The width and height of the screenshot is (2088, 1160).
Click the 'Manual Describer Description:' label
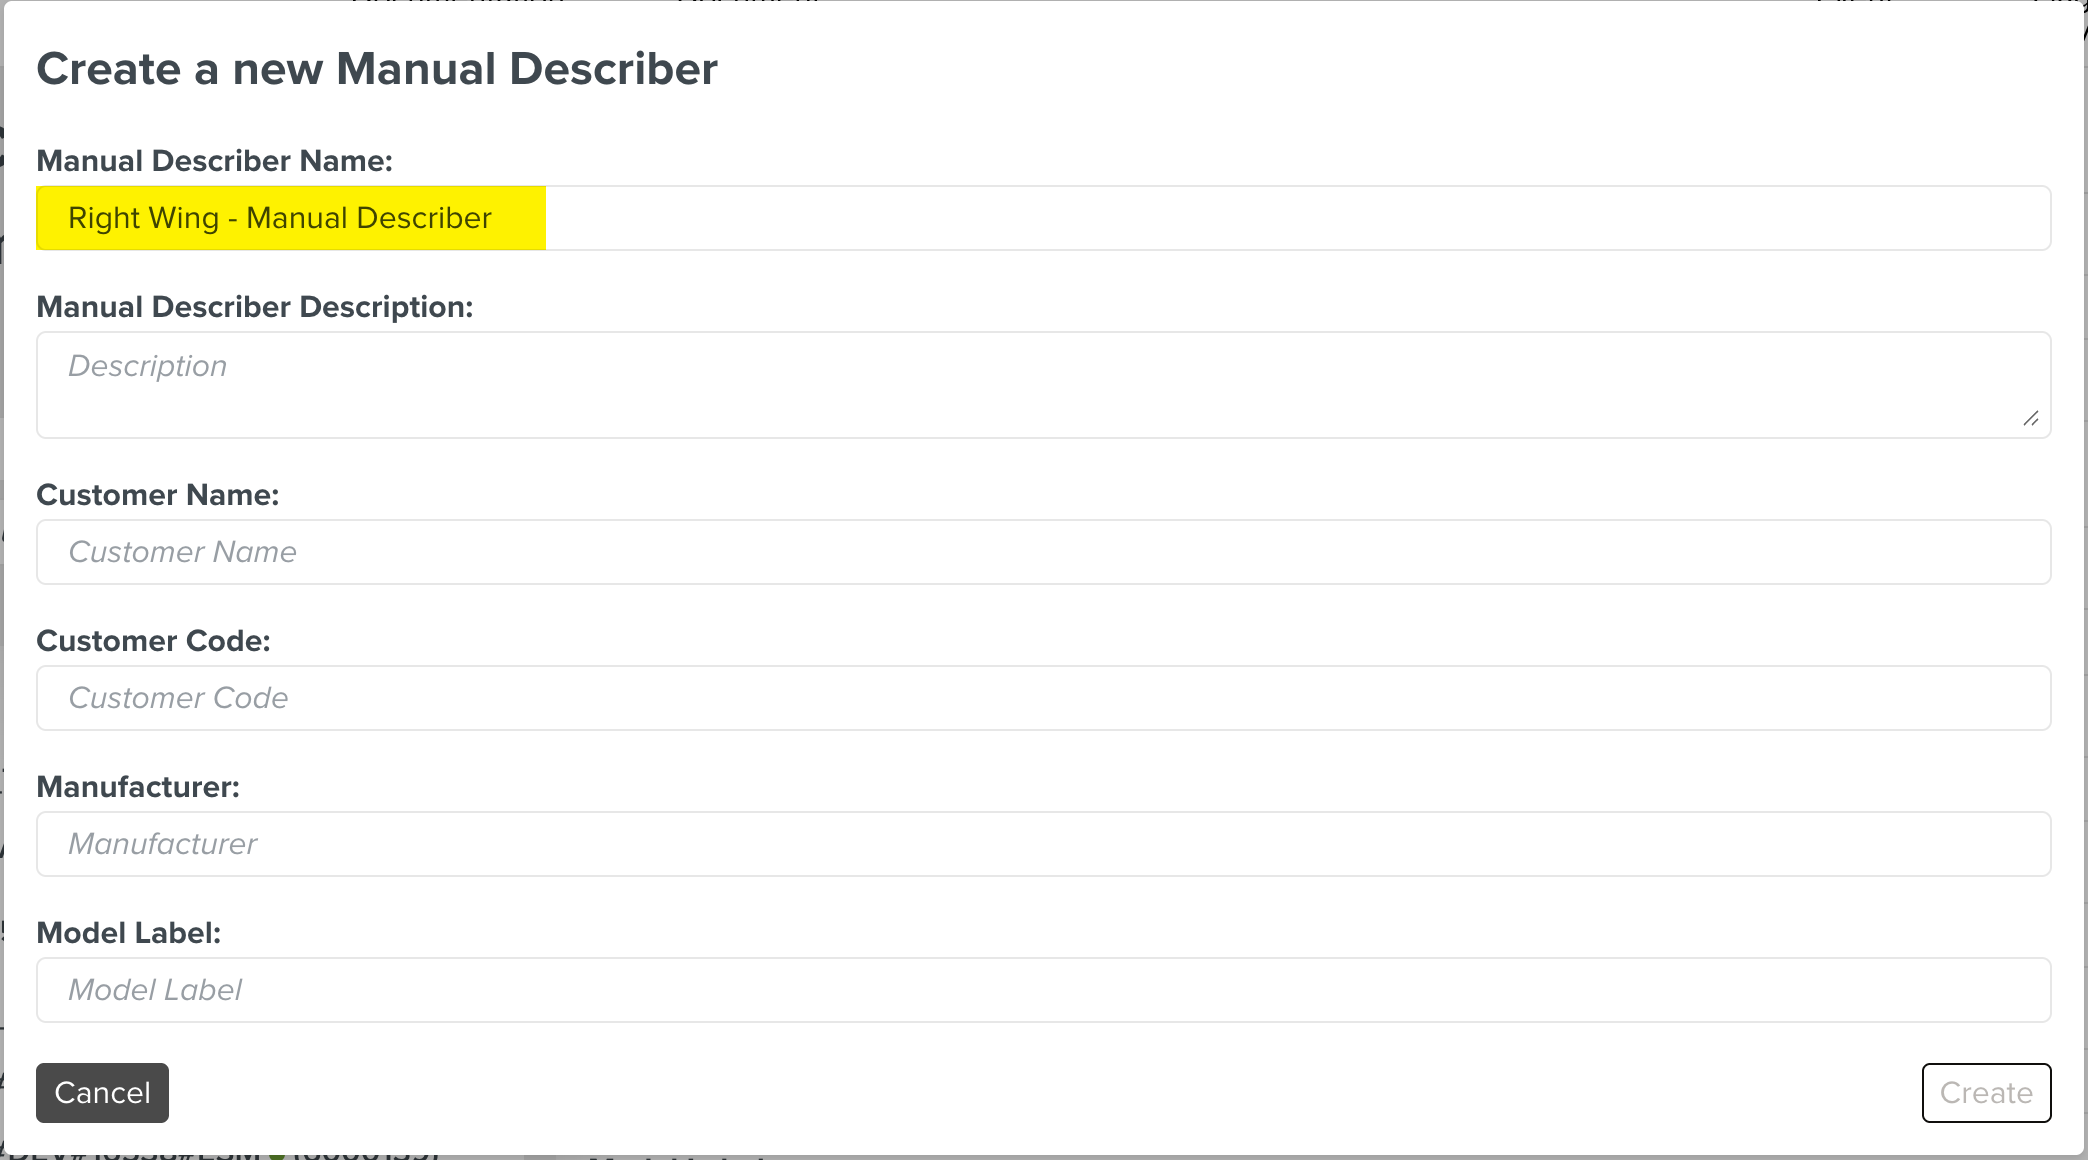pos(254,307)
